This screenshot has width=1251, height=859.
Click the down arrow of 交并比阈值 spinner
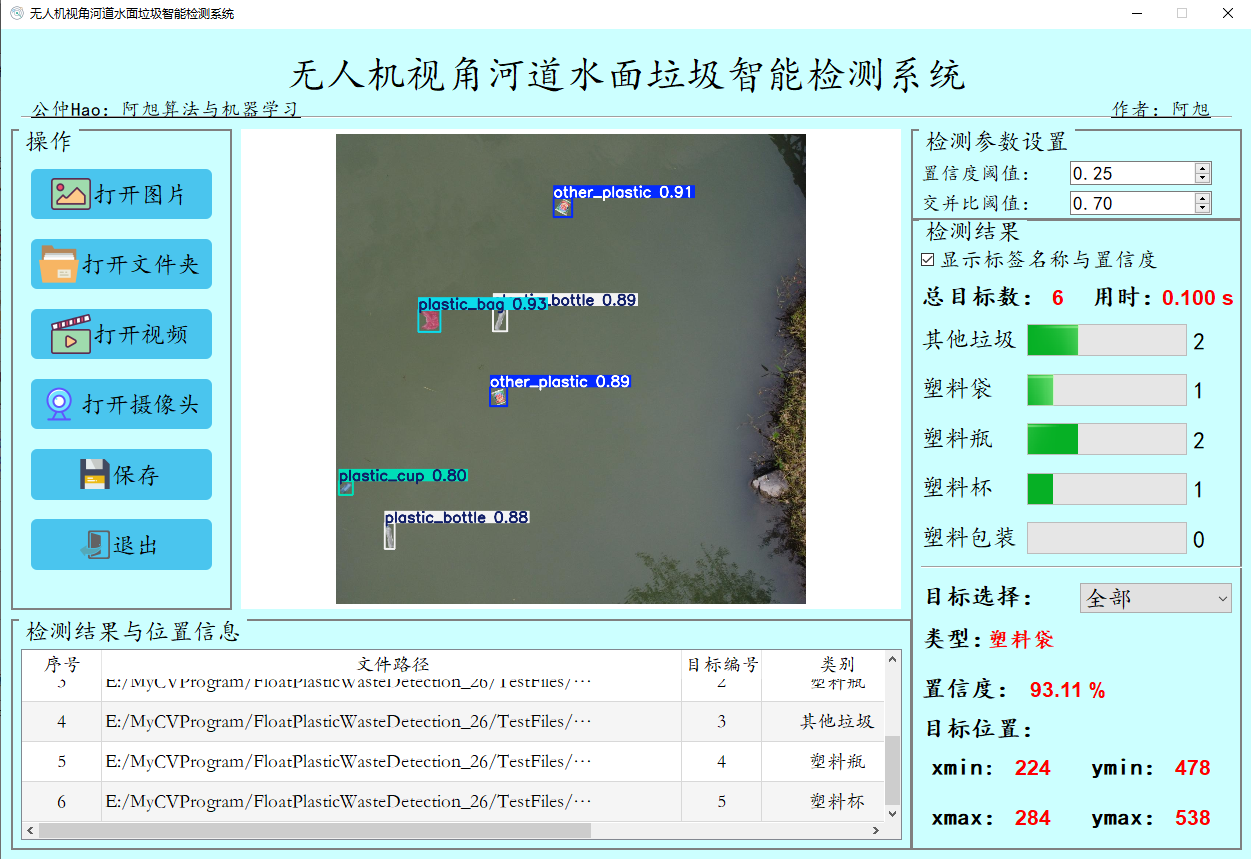tap(1202, 208)
